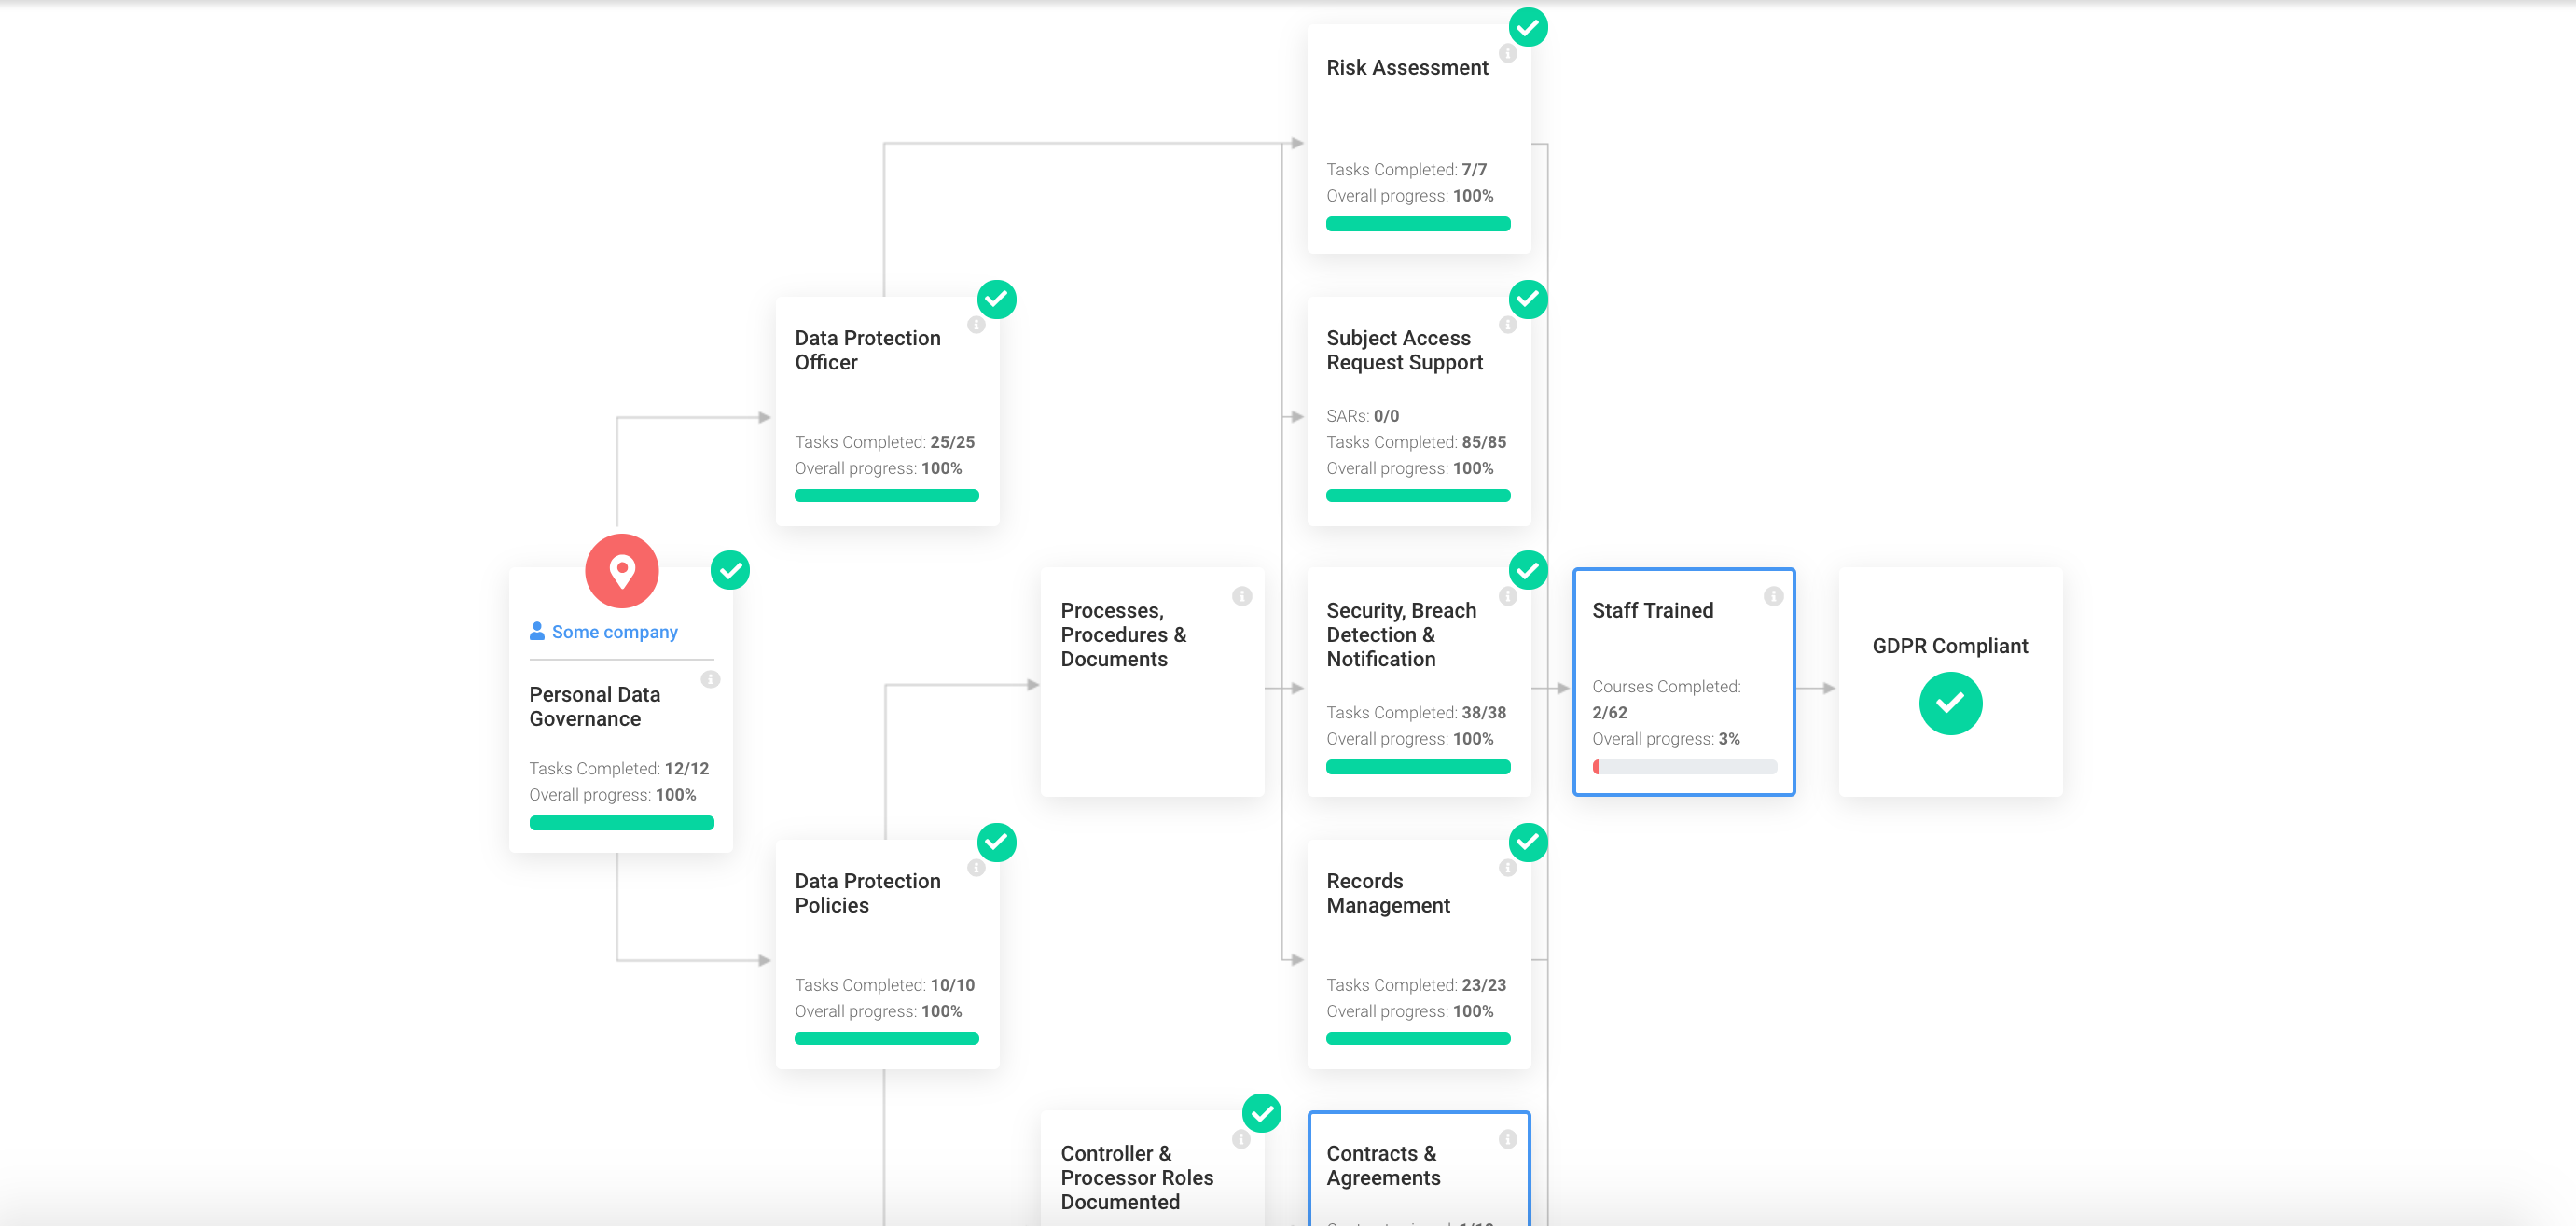Open the Some company link
The width and height of the screenshot is (2576, 1226).
(614, 632)
